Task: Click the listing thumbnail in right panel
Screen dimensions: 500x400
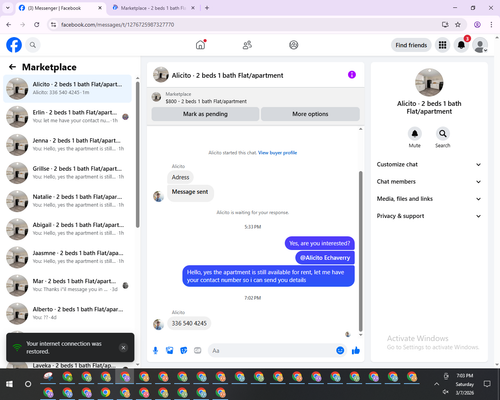Action: pyautogui.click(x=429, y=82)
